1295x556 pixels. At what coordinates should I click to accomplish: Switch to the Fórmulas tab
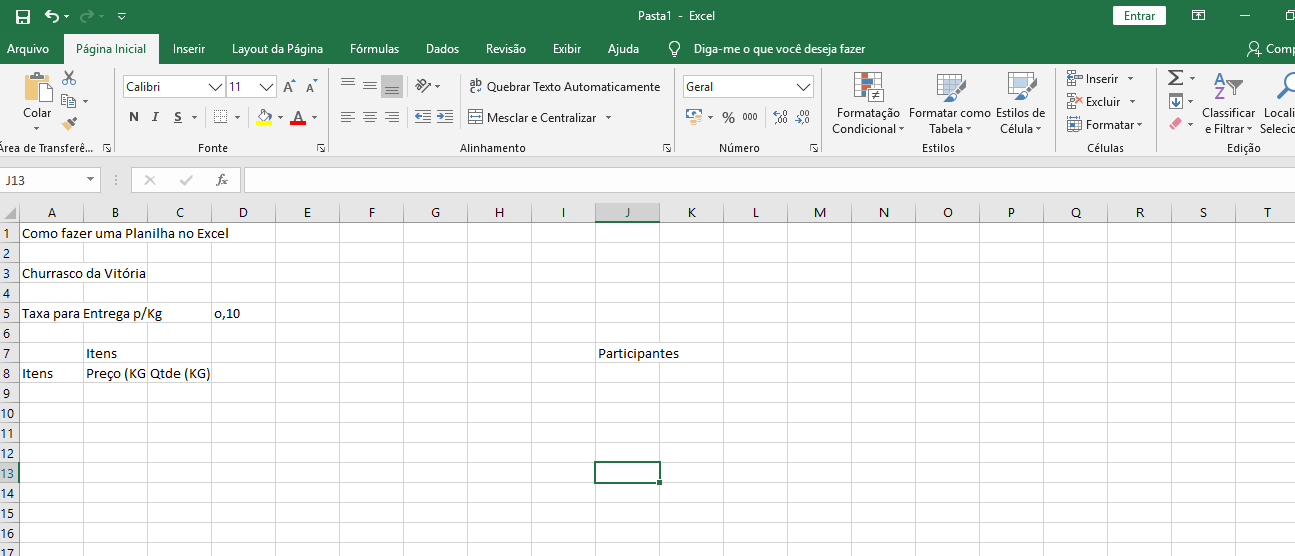click(x=374, y=49)
